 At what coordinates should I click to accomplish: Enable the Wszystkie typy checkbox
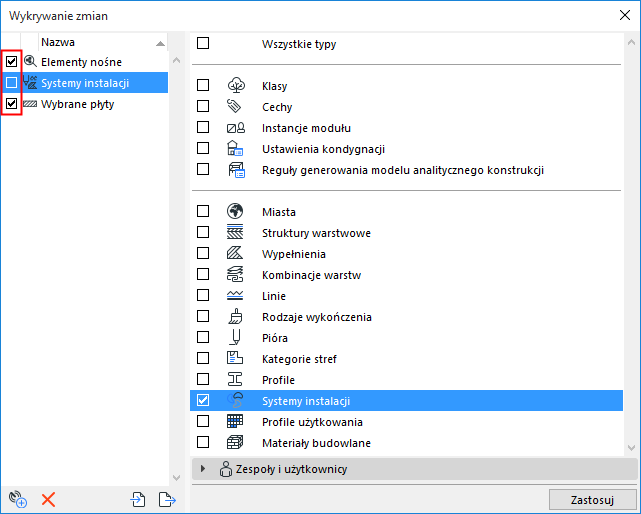pos(203,43)
